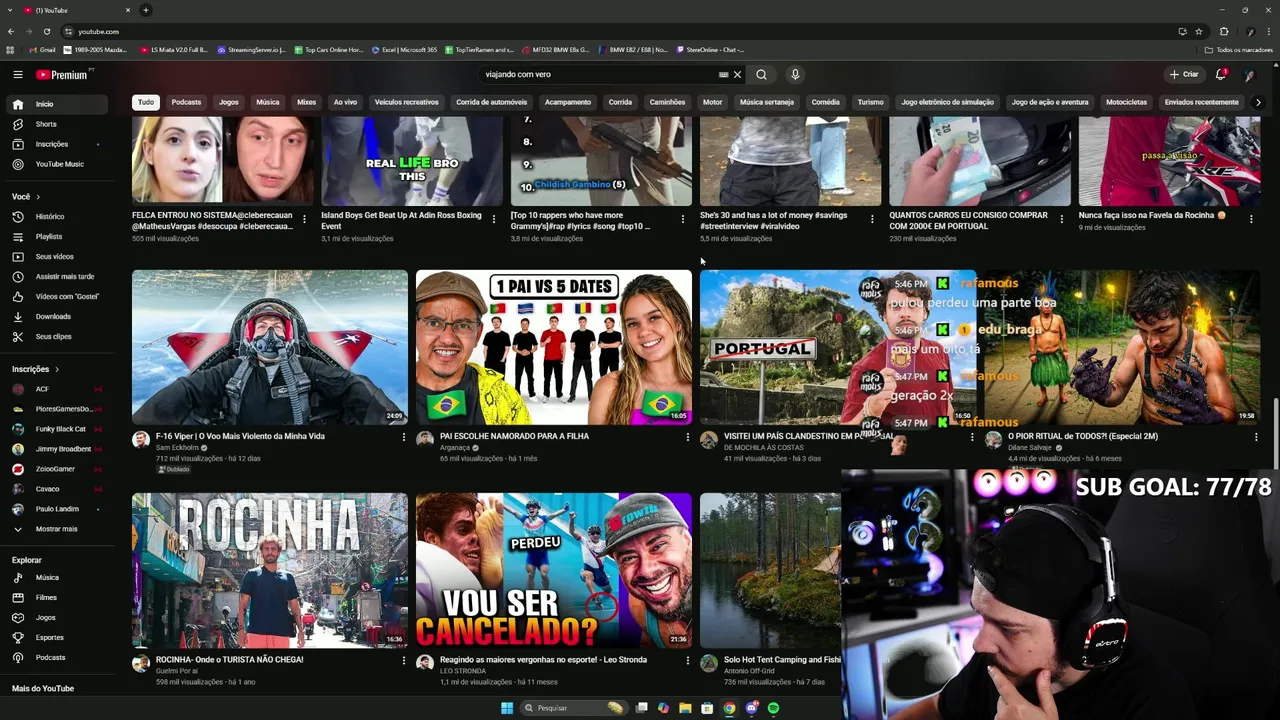The image size is (1280, 720).
Task: Expand the Inscrições section header
Action: tap(35, 369)
